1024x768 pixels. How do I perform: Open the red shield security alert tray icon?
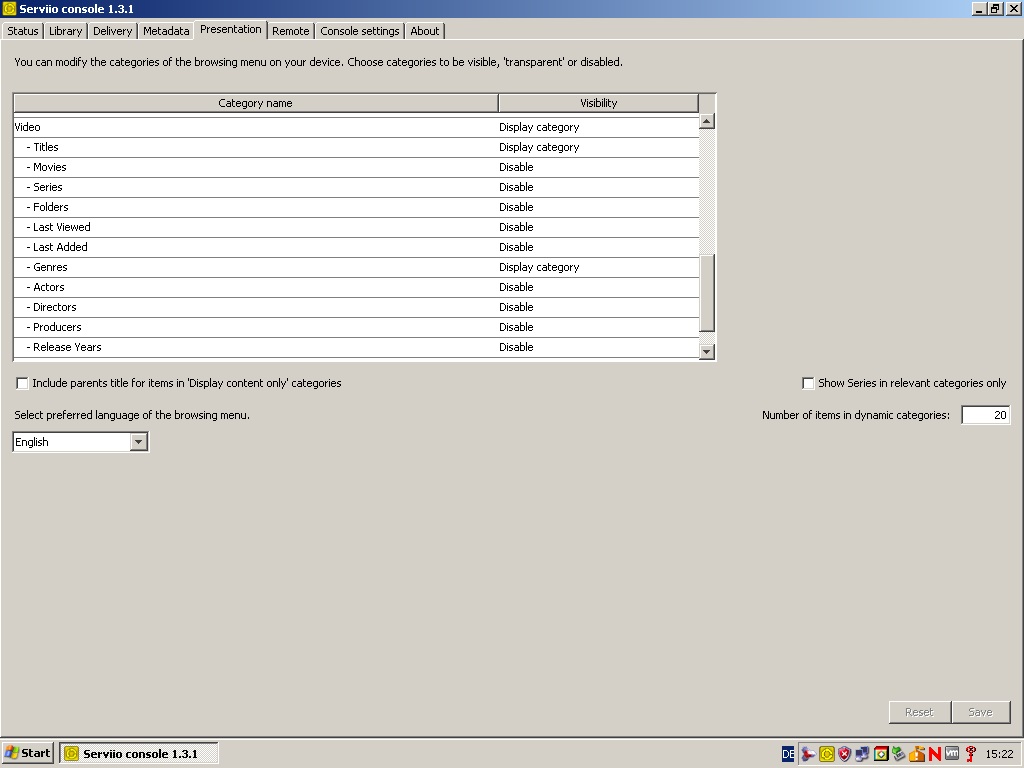(x=845, y=754)
